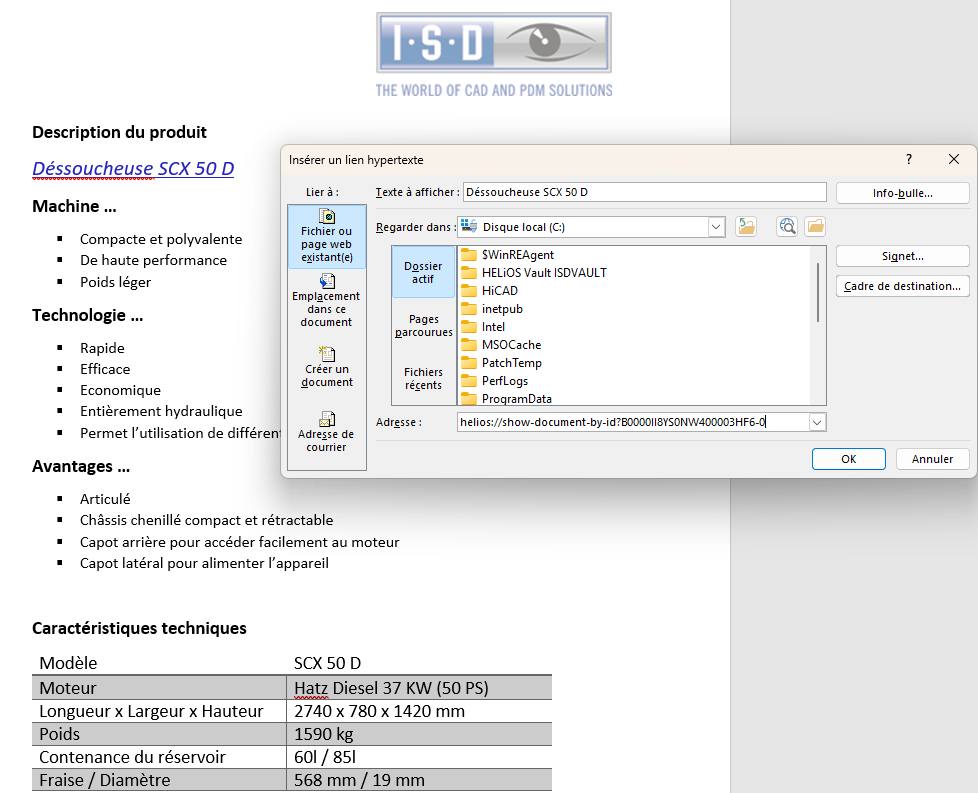978x793 pixels.
Task: Switch to 'Dossier actif' tab
Action: [x=423, y=273]
